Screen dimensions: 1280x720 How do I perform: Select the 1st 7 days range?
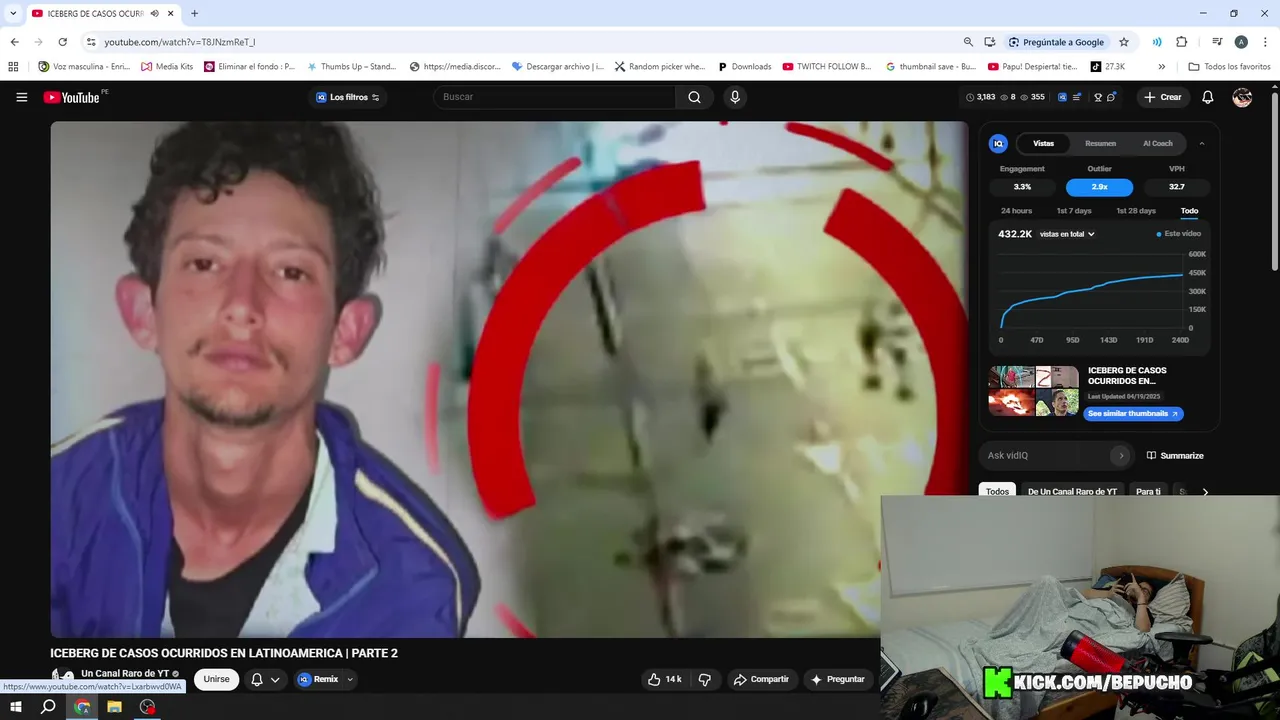pos(1074,211)
